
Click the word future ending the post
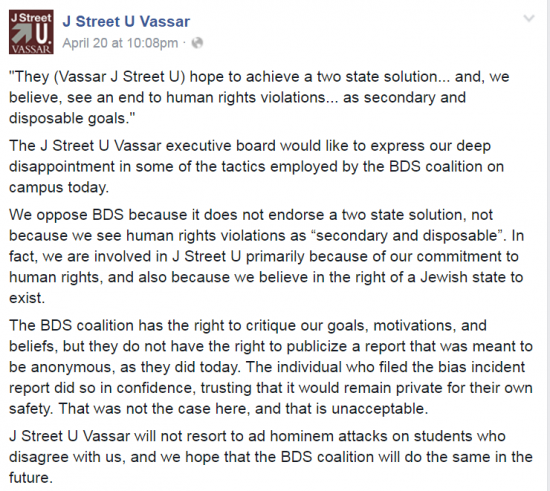click(28, 478)
